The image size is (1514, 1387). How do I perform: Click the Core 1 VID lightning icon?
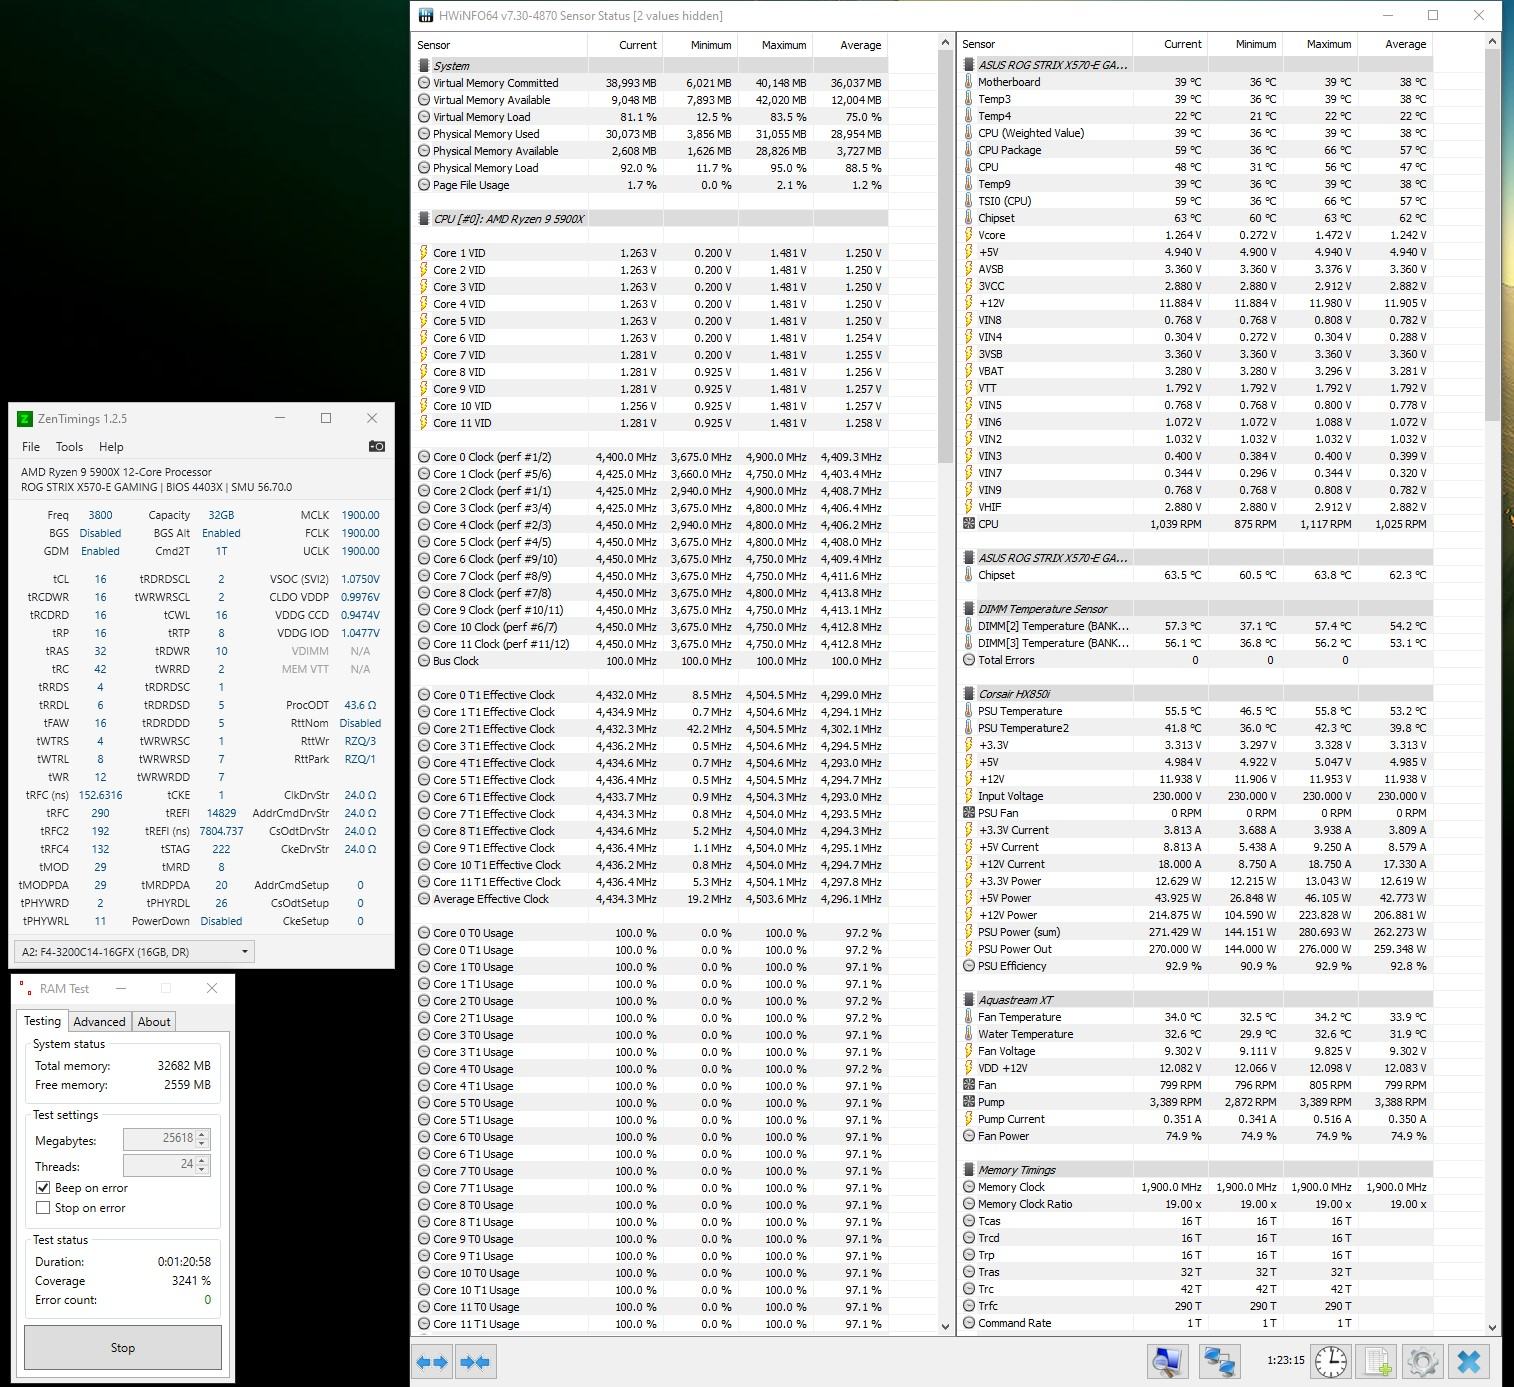tap(424, 253)
